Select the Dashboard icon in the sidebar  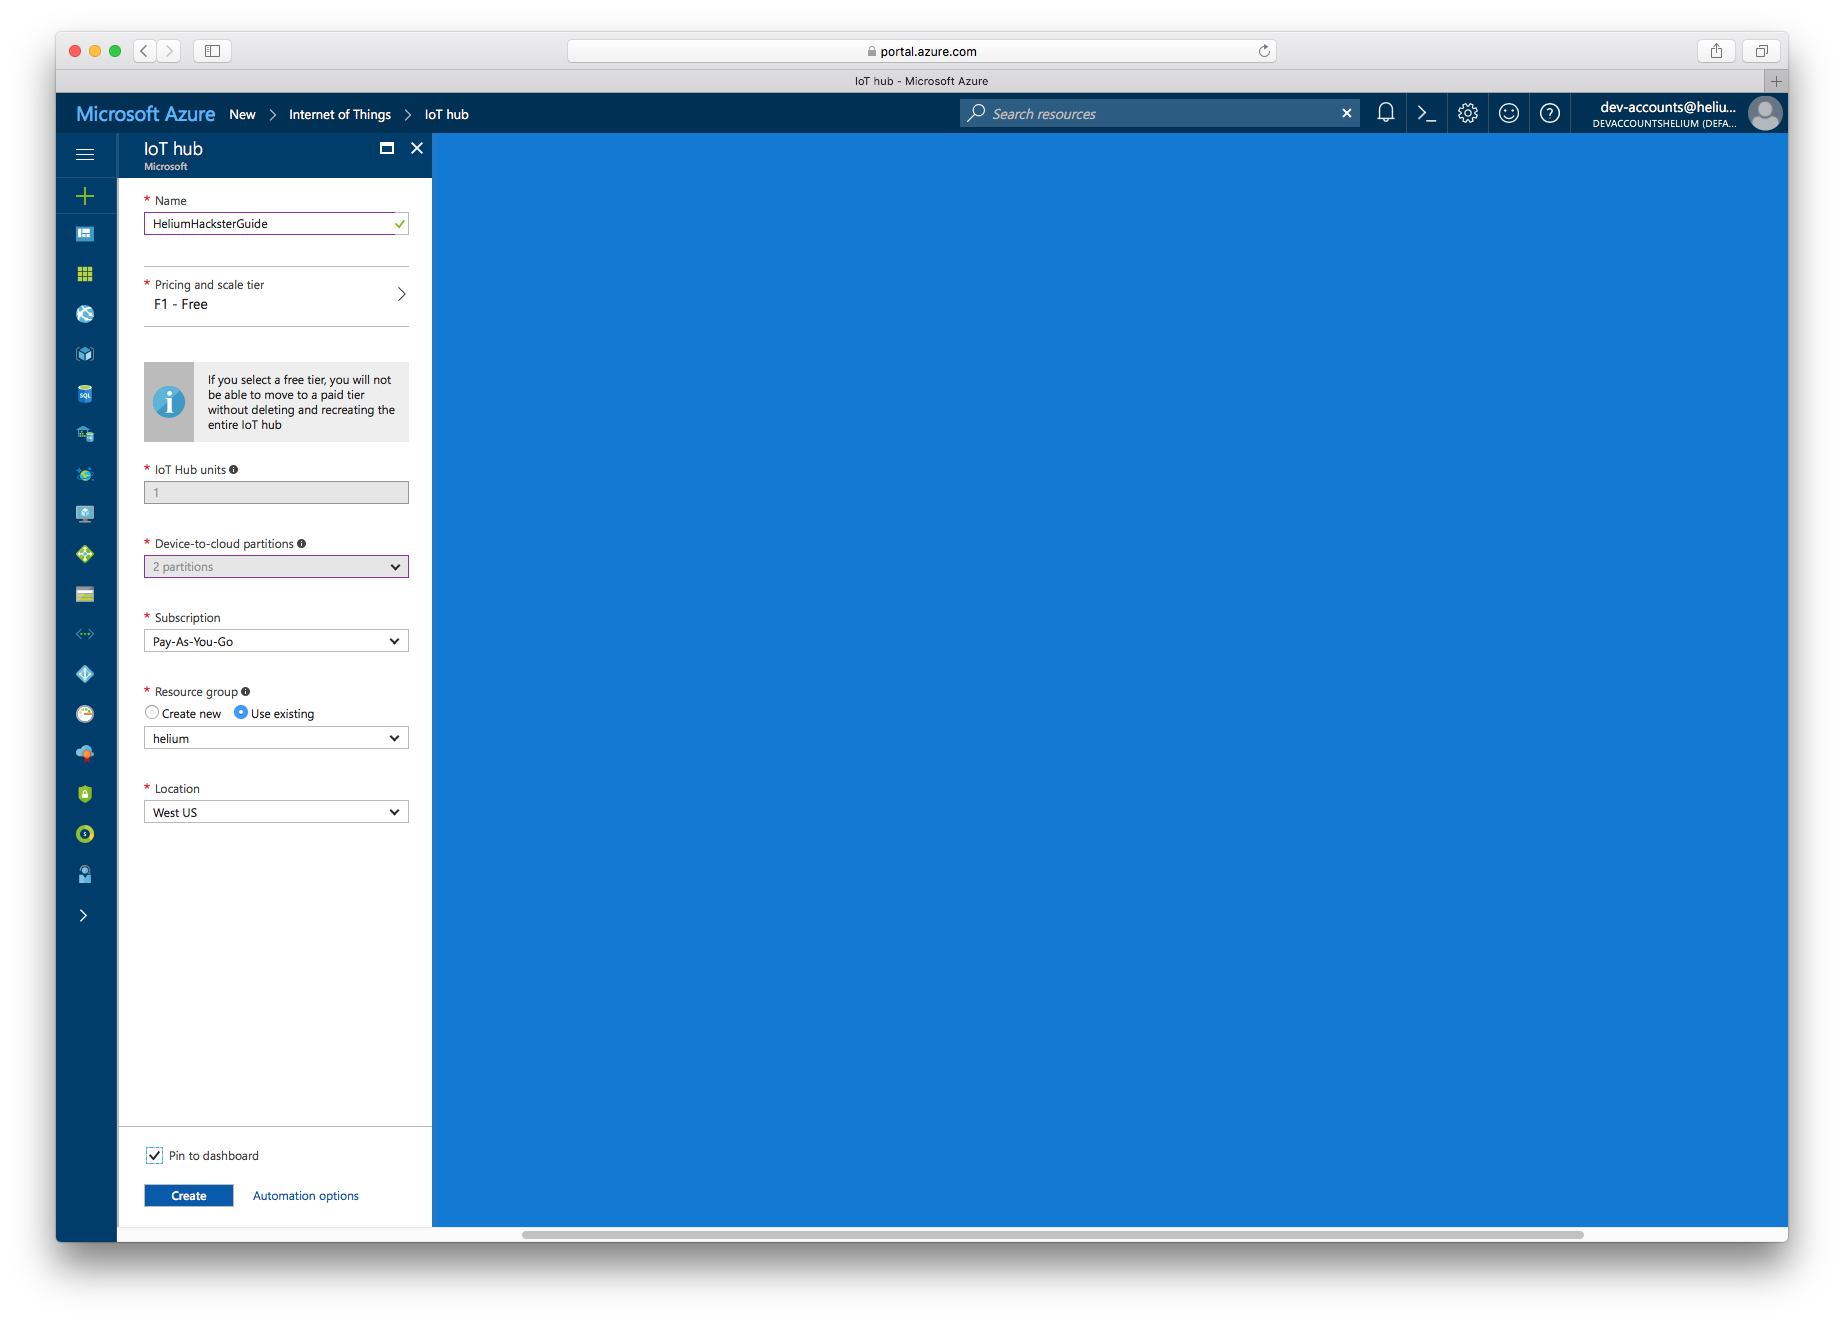point(85,233)
